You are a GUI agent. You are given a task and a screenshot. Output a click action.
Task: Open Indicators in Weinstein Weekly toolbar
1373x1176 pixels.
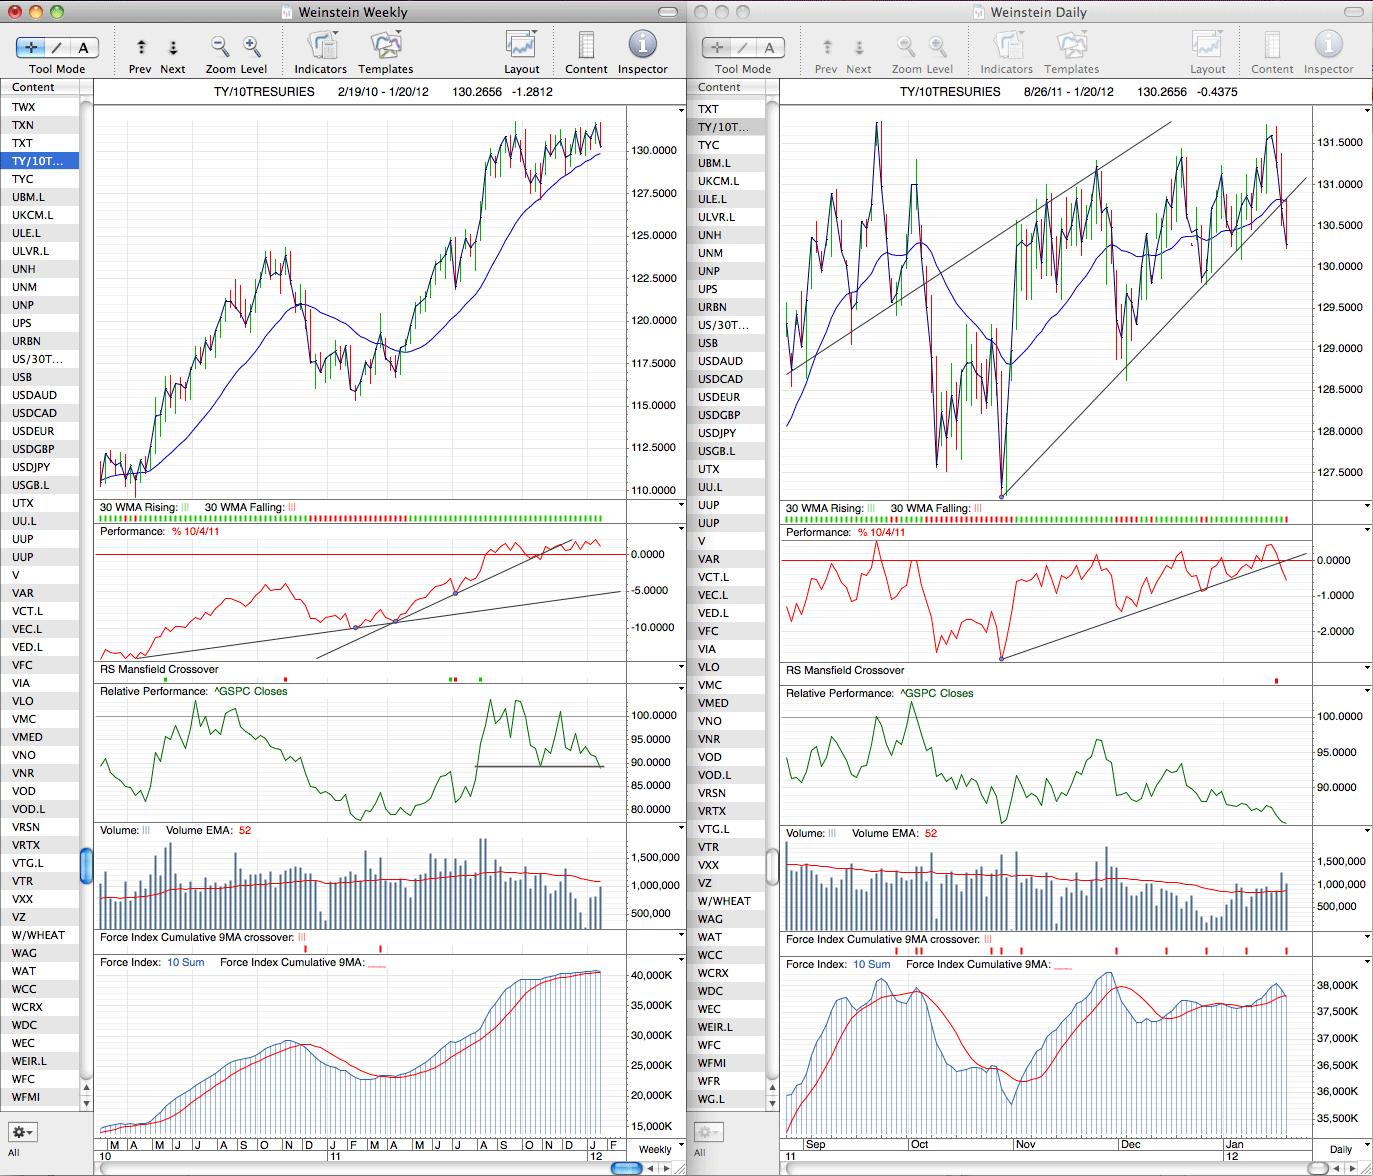point(321,45)
